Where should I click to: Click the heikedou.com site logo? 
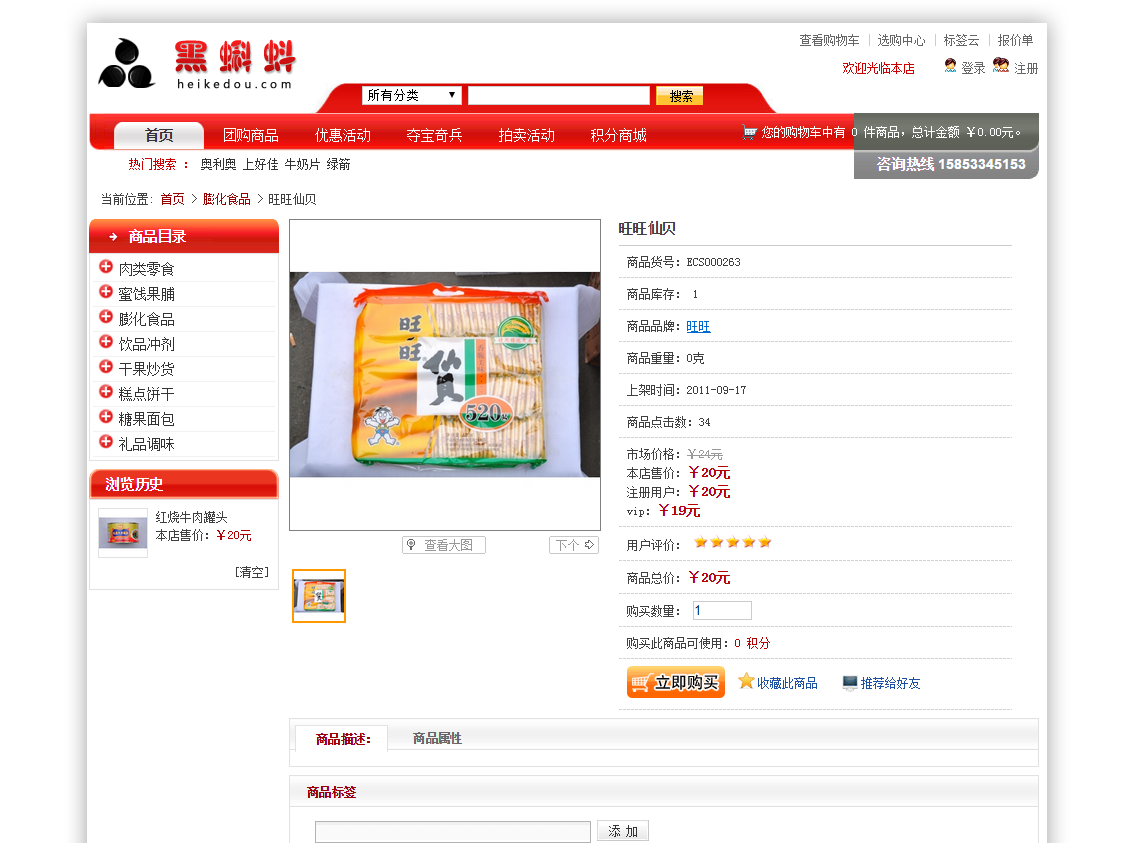click(197, 64)
